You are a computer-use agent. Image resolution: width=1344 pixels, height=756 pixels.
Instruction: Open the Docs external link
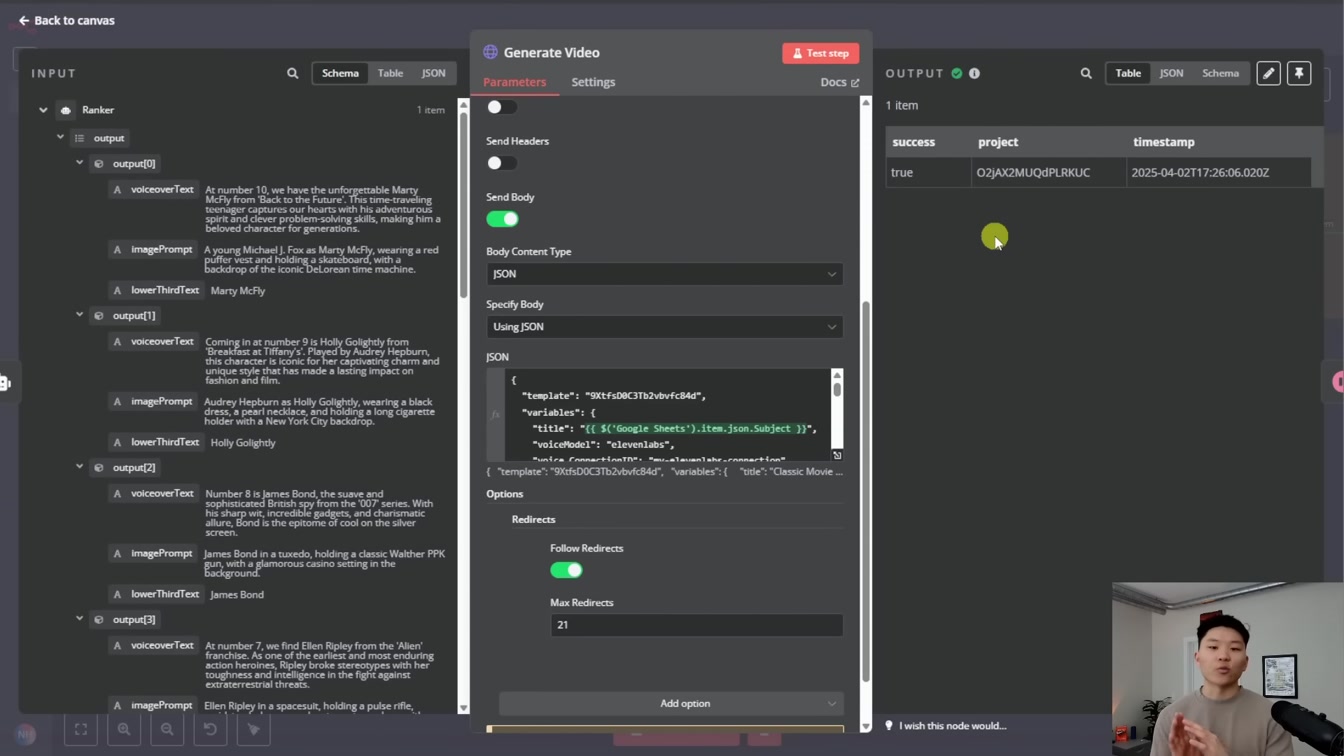click(x=840, y=82)
